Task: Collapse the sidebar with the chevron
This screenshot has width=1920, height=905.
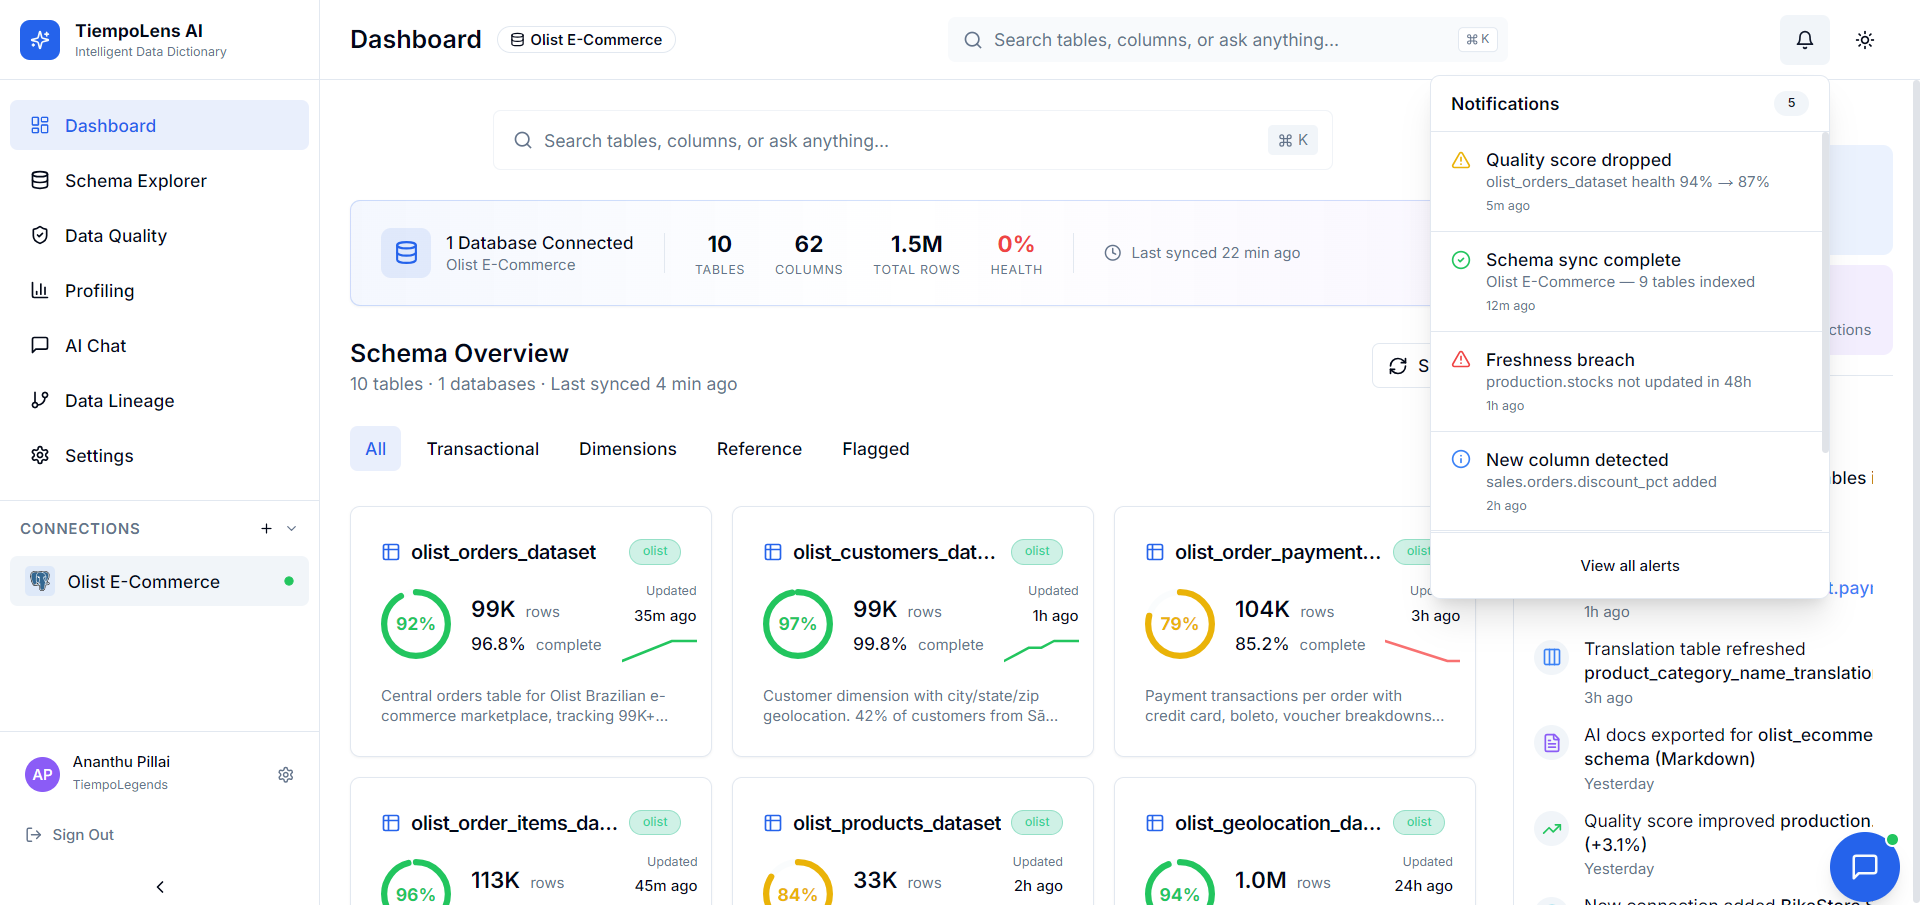Action: [160, 886]
